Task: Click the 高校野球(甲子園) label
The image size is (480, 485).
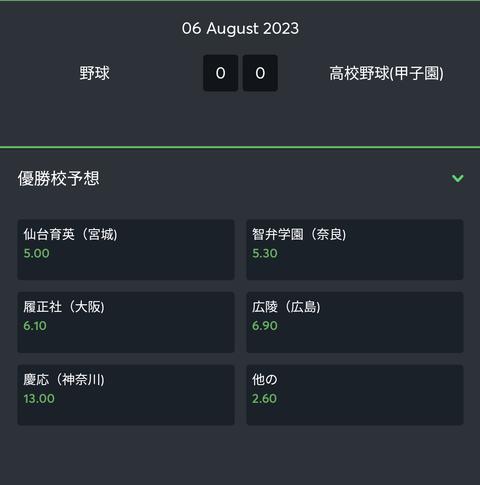Action: click(386, 73)
